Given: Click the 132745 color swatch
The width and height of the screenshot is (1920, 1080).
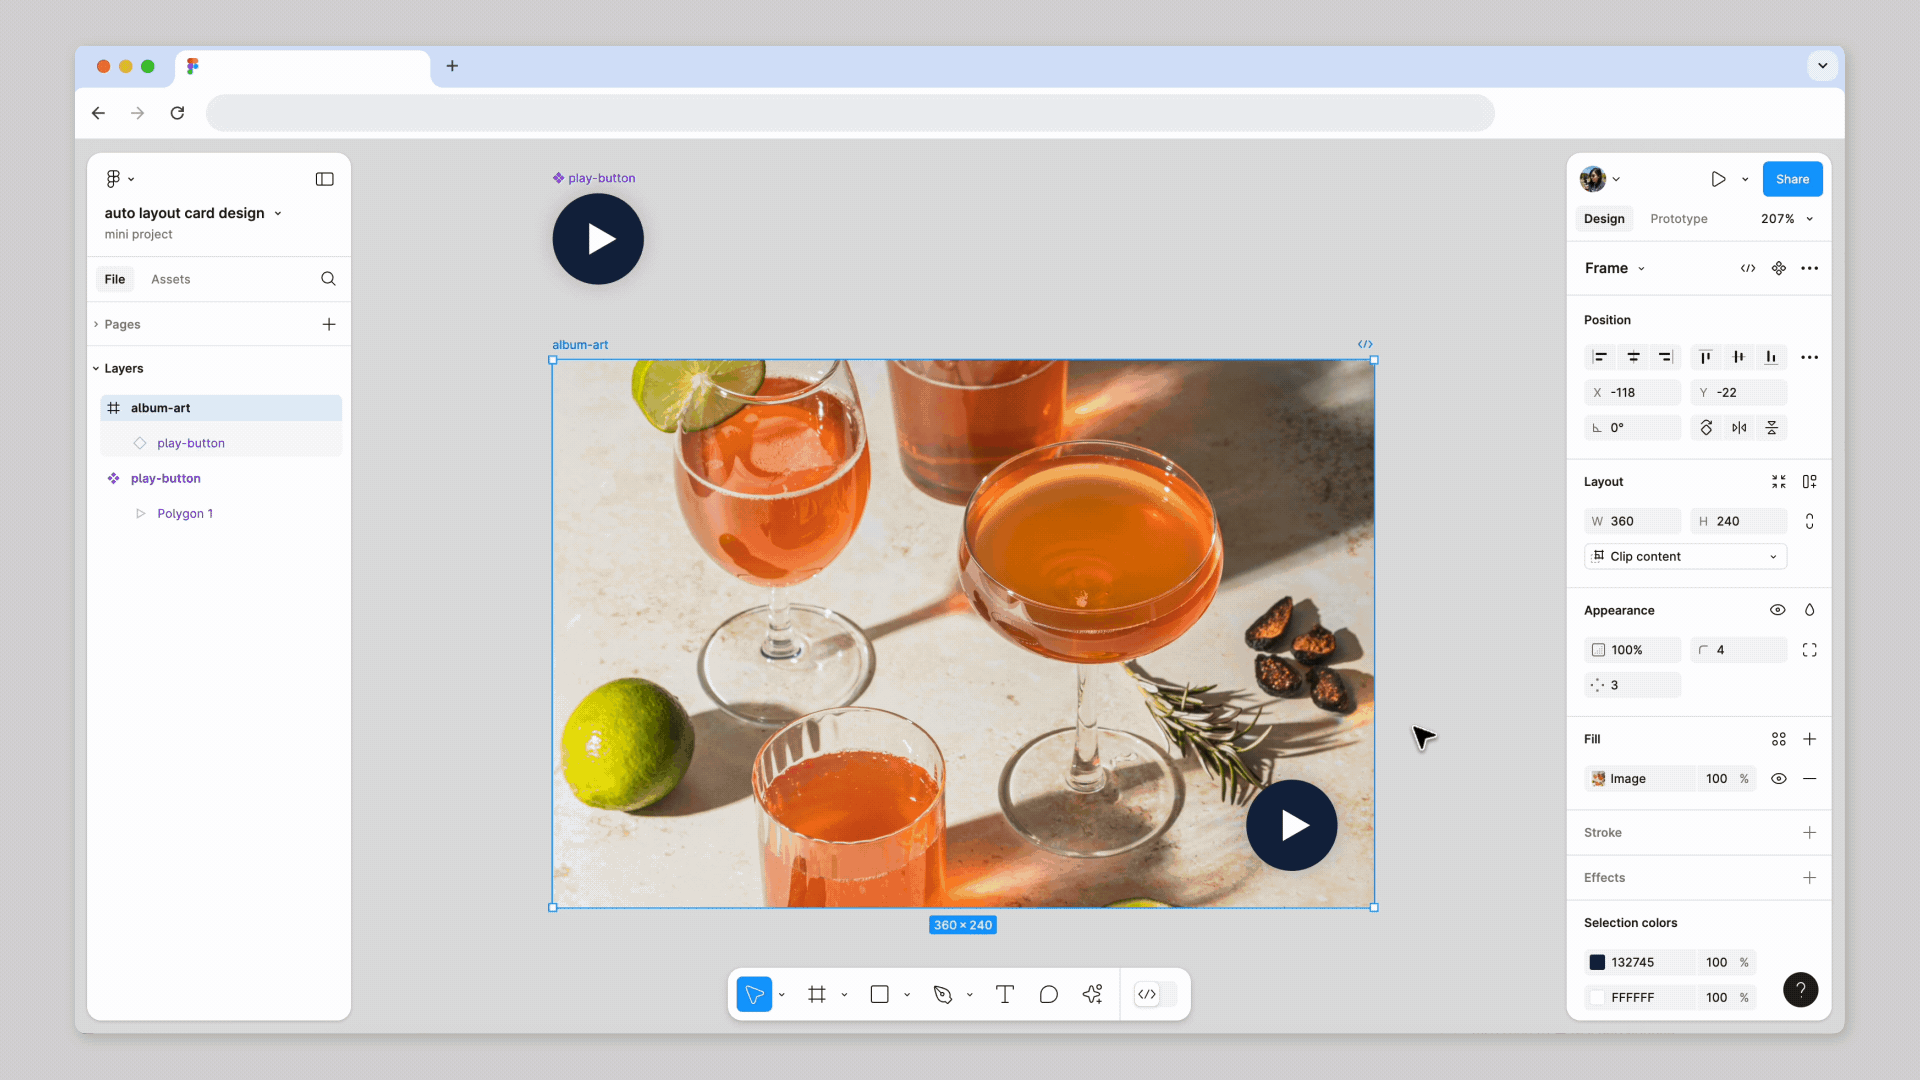Looking at the screenshot, I should [x=1597, y=962].
